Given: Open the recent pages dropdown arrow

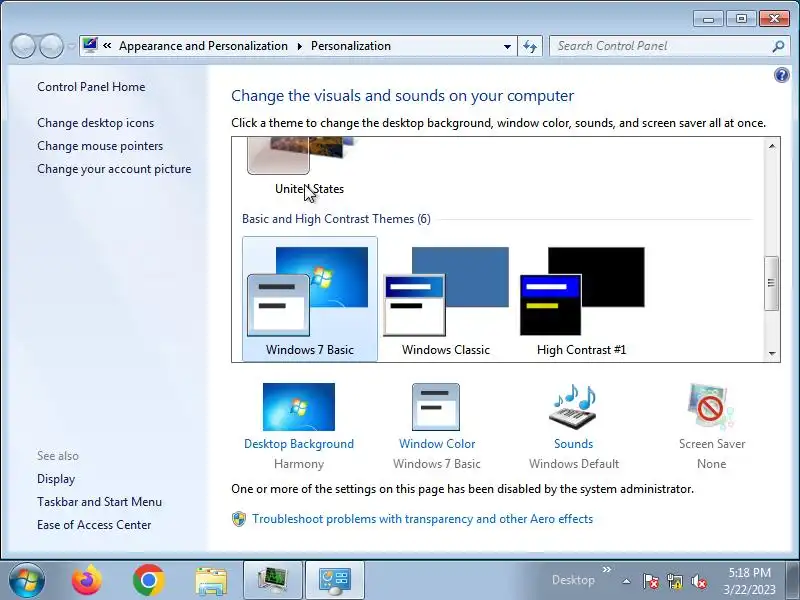Looking at the screenshot, I should [71, 46].
